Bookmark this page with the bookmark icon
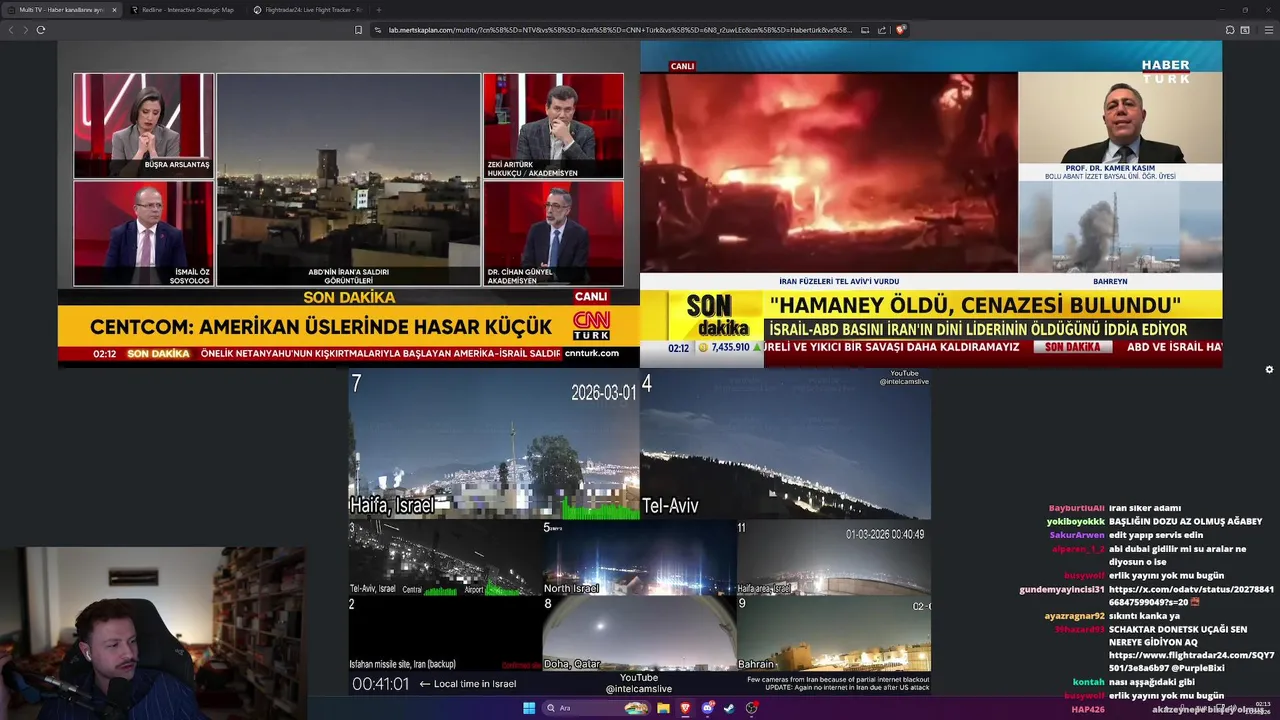Viewport: 1280px width, 720px height. pyautogui.click(x=358, y=30)
